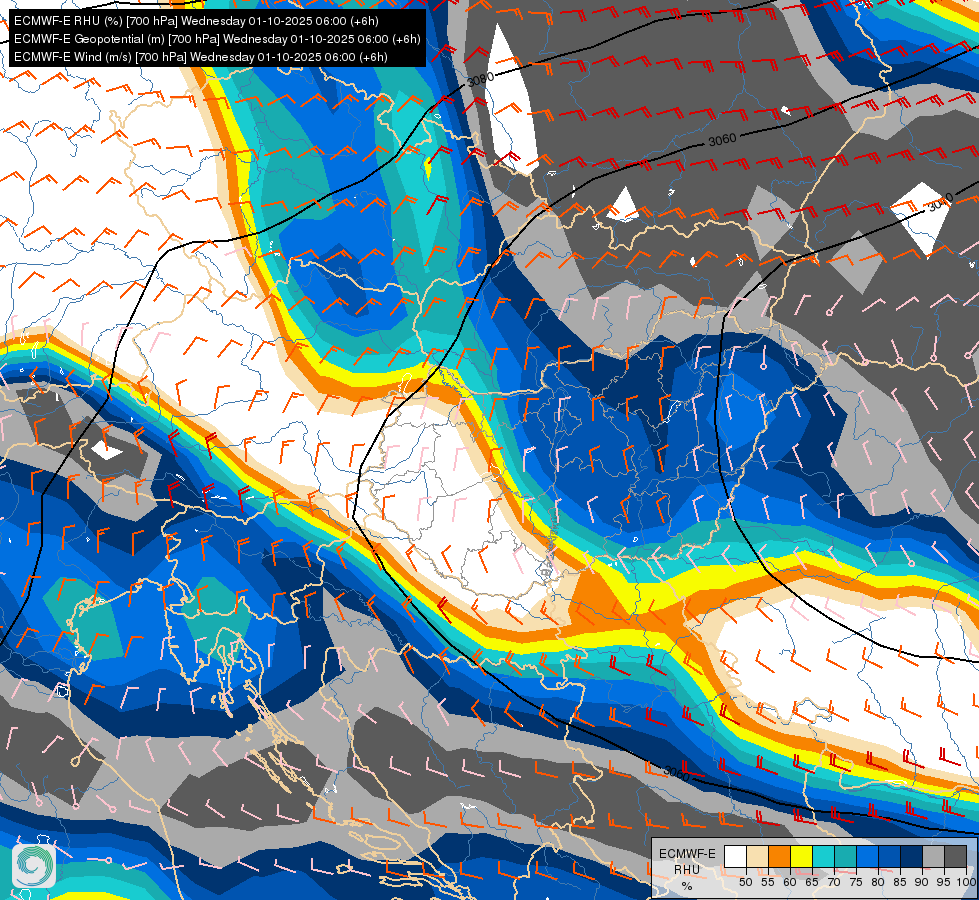Click the navy 85–90 legend swatch
The image size is (979, 900).
point(912,856)
